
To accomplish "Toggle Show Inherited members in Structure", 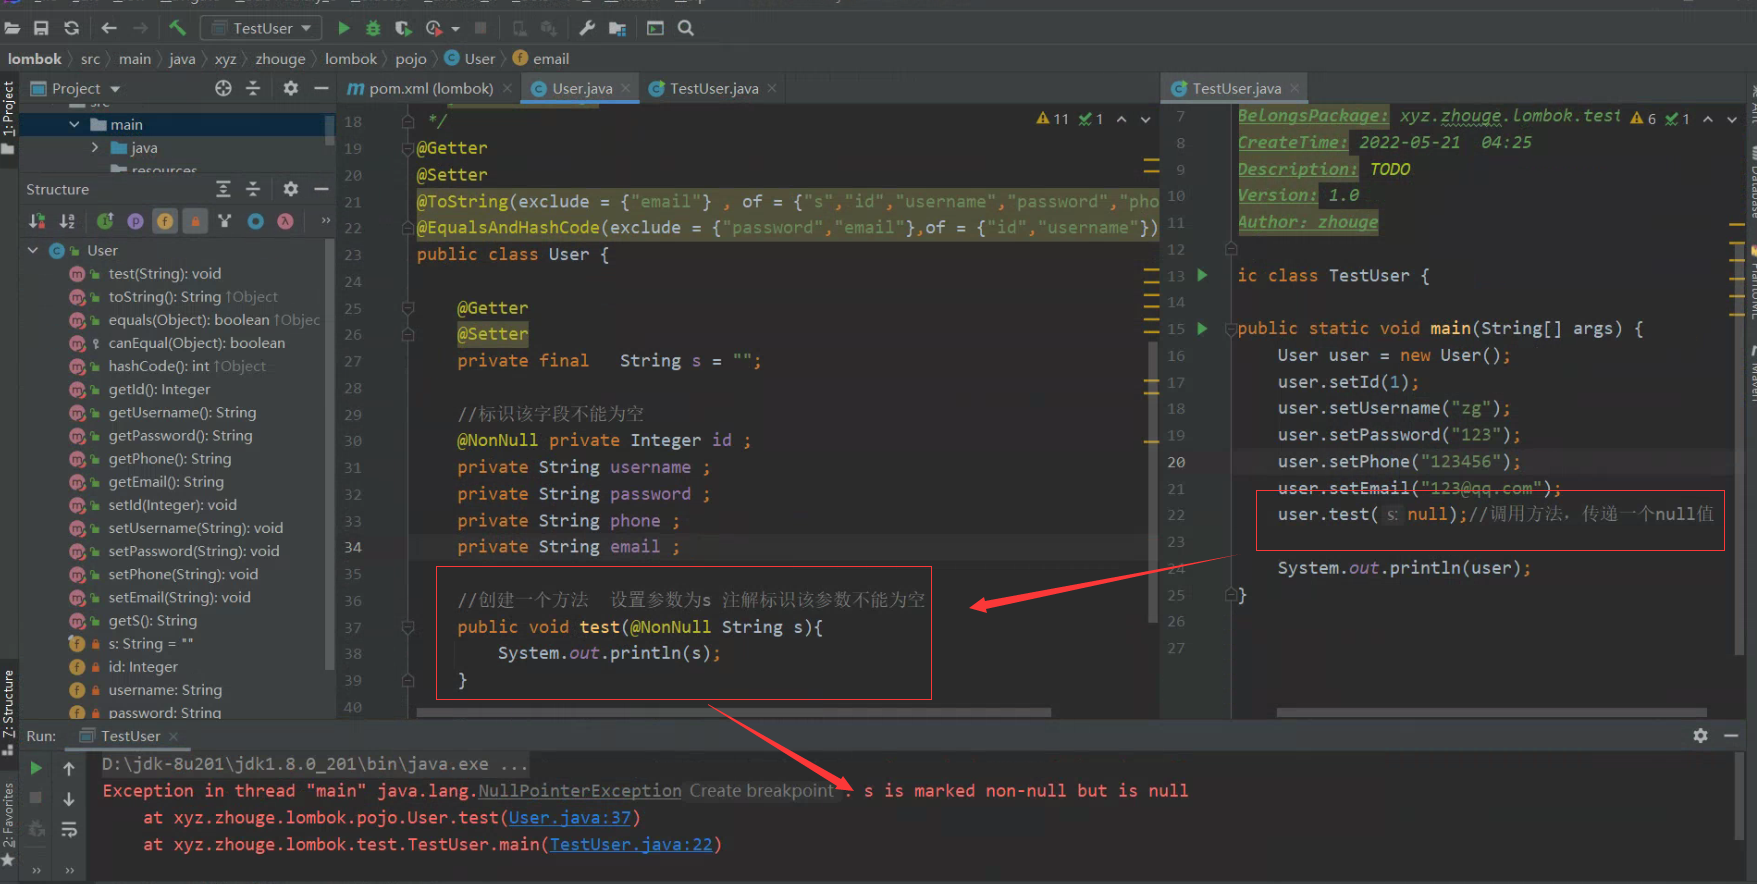I will coord(105,221).
